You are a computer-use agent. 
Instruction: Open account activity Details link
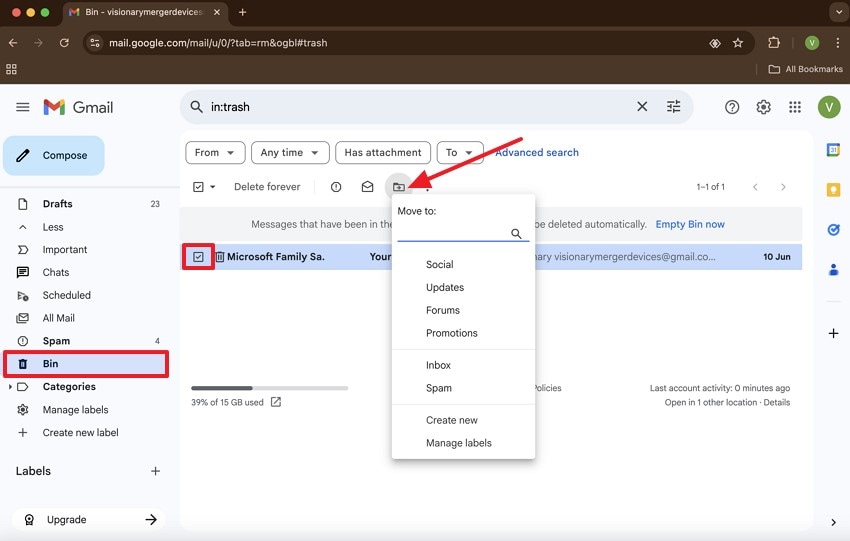[776, 402]
